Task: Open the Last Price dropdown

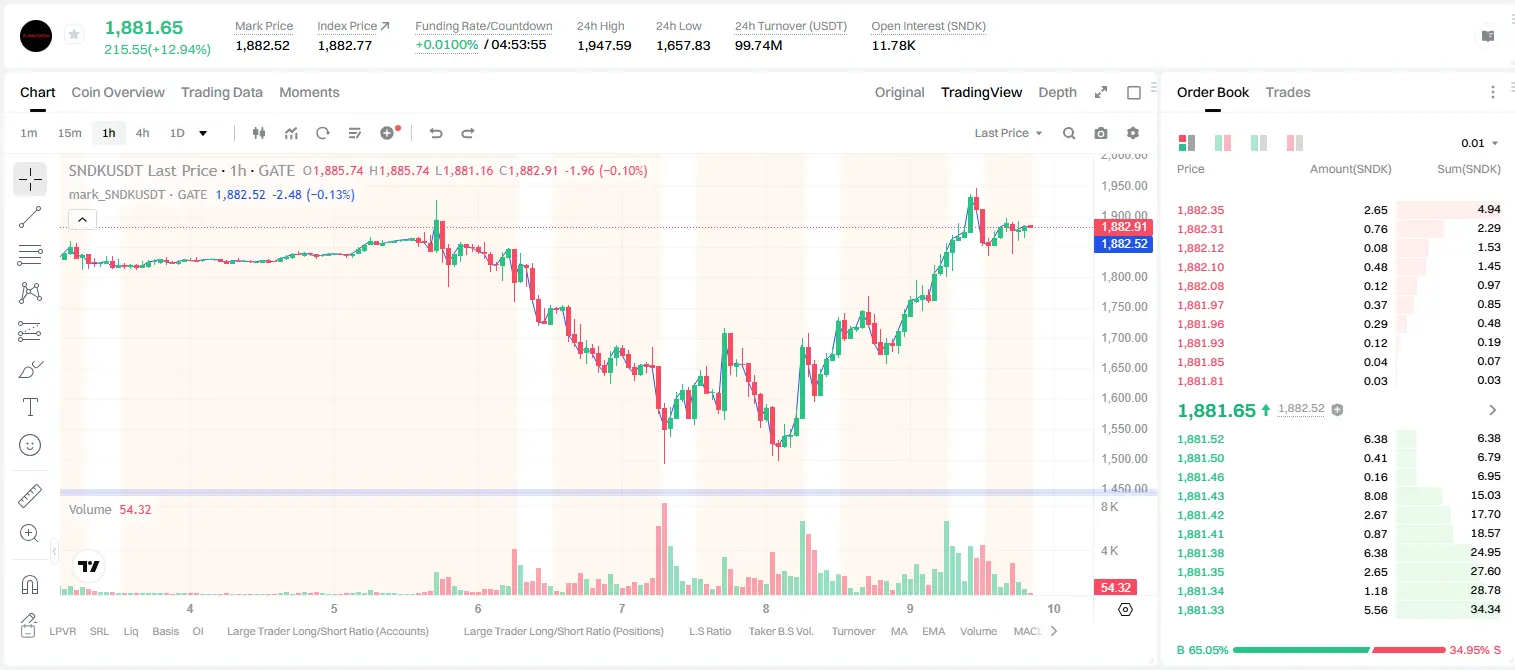Action: pos(1008,133)
